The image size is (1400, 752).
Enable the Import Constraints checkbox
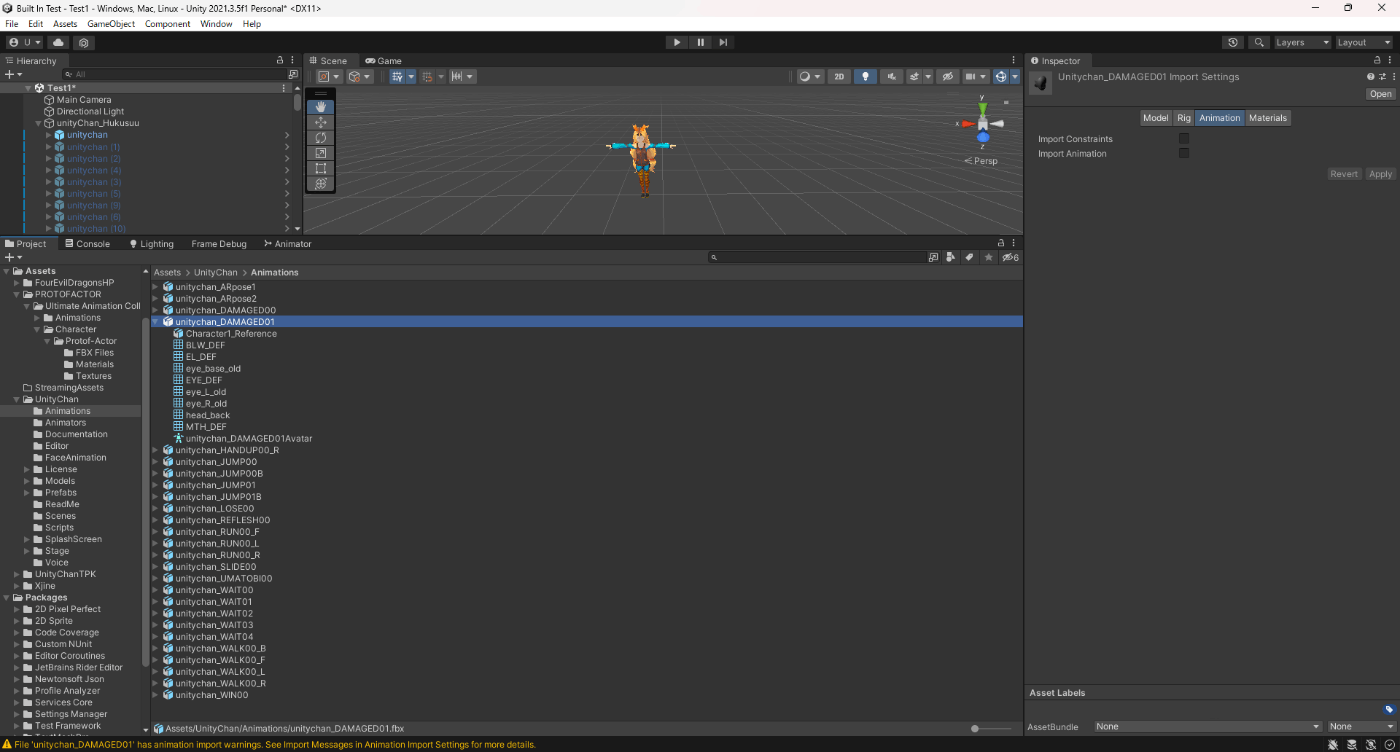pyautogui.click(x=1184, y=139)
